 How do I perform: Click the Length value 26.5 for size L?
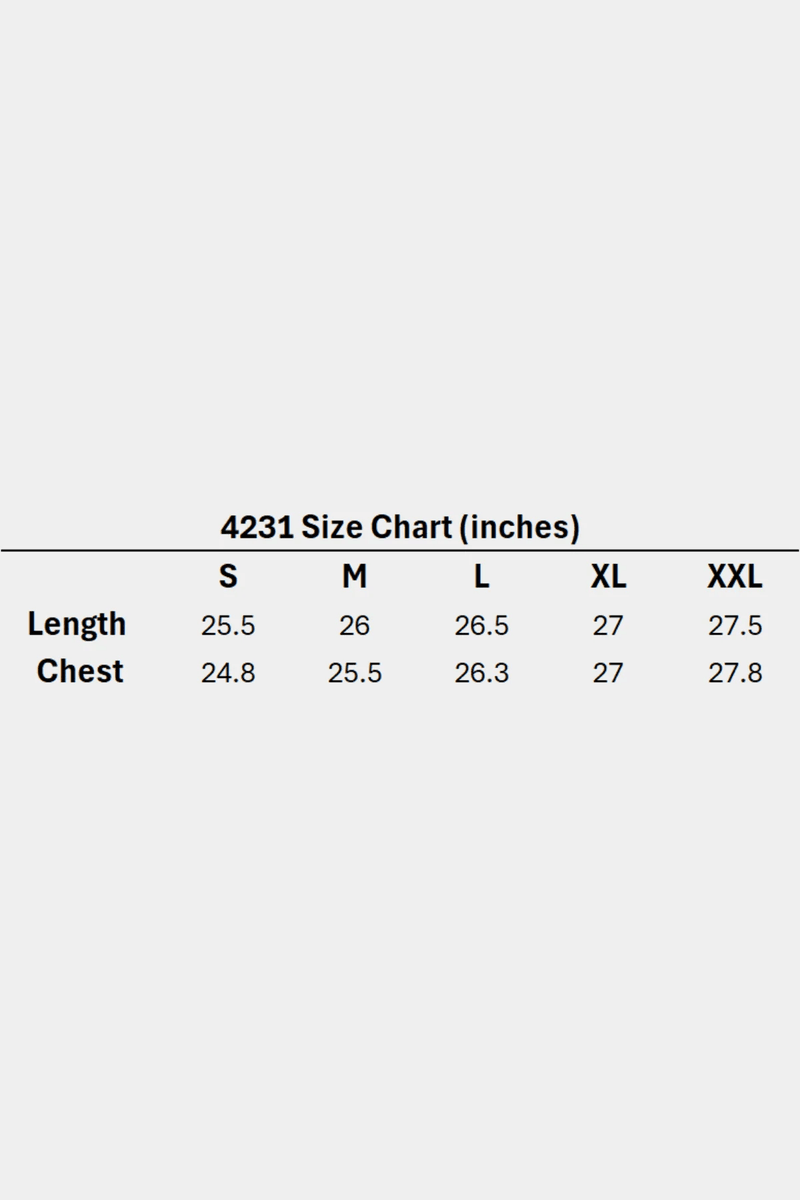pyautogui.click(x=481, y=626)
